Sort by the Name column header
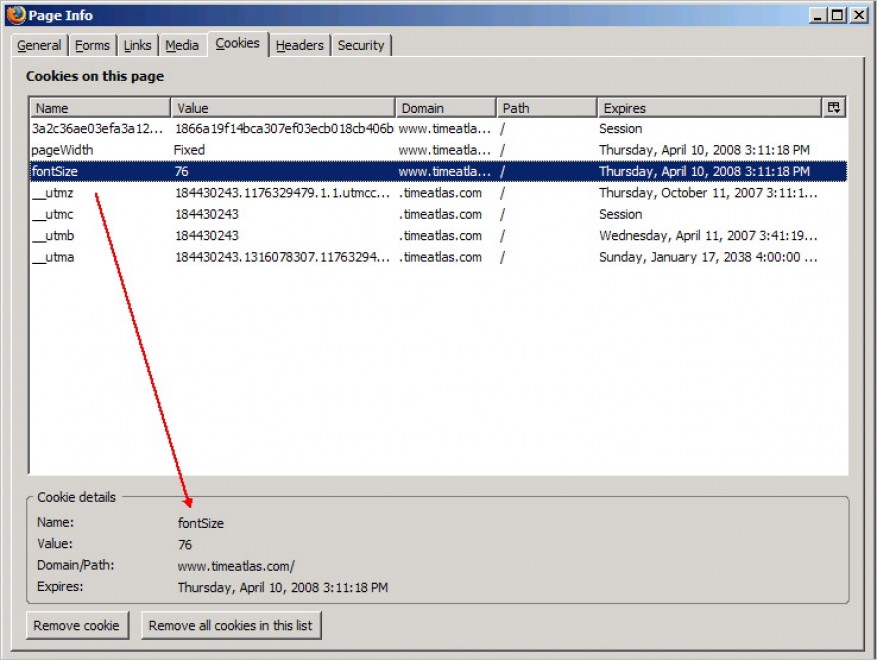This screenshot has height=660, width=877. point(100,108)
